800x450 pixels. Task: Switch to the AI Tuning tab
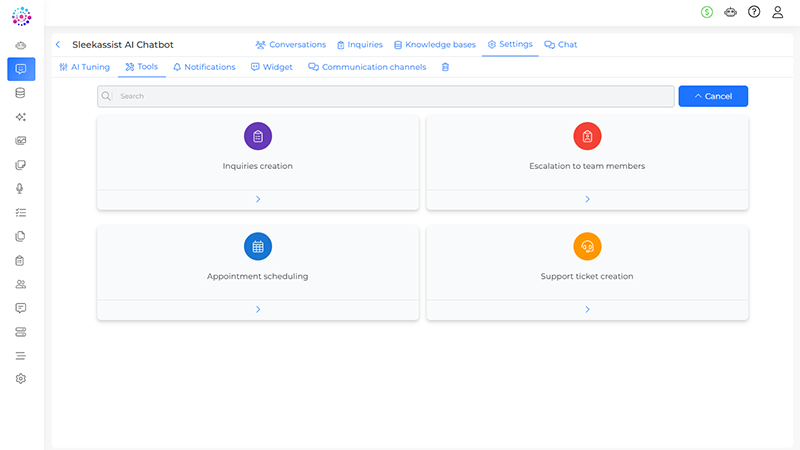click(x=84, y=67)
